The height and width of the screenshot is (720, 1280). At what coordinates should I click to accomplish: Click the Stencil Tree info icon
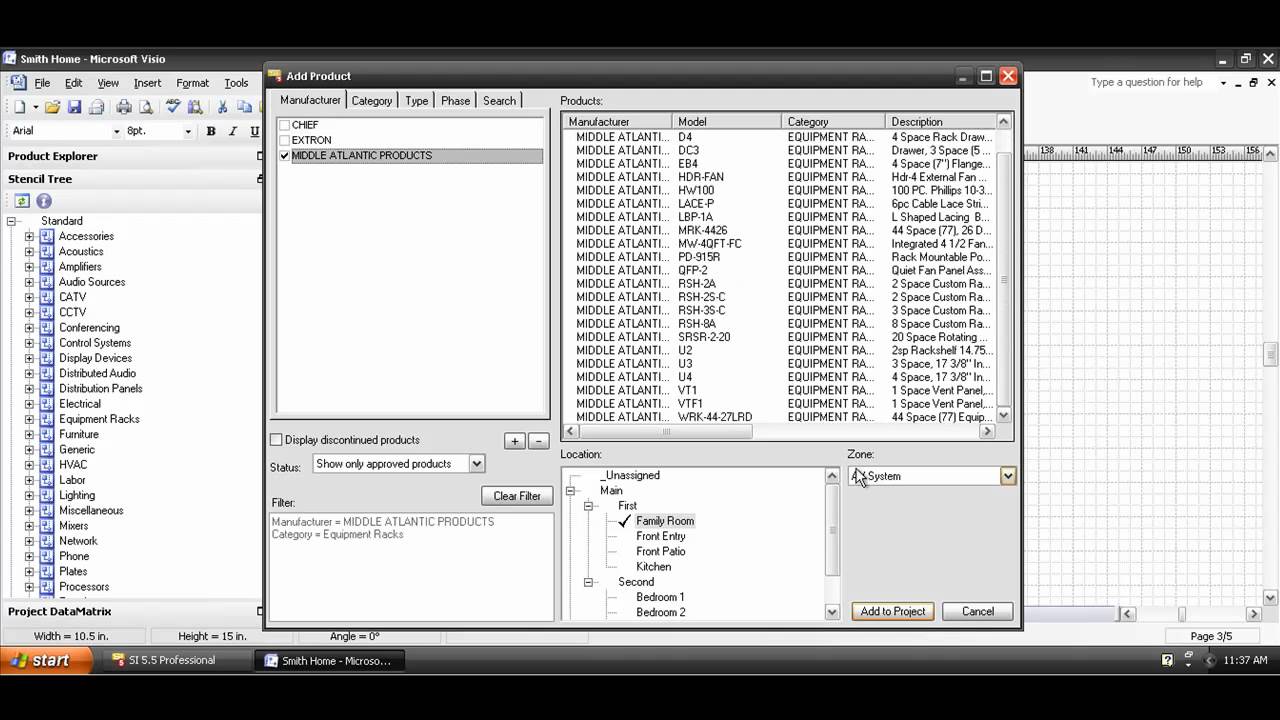44,201
